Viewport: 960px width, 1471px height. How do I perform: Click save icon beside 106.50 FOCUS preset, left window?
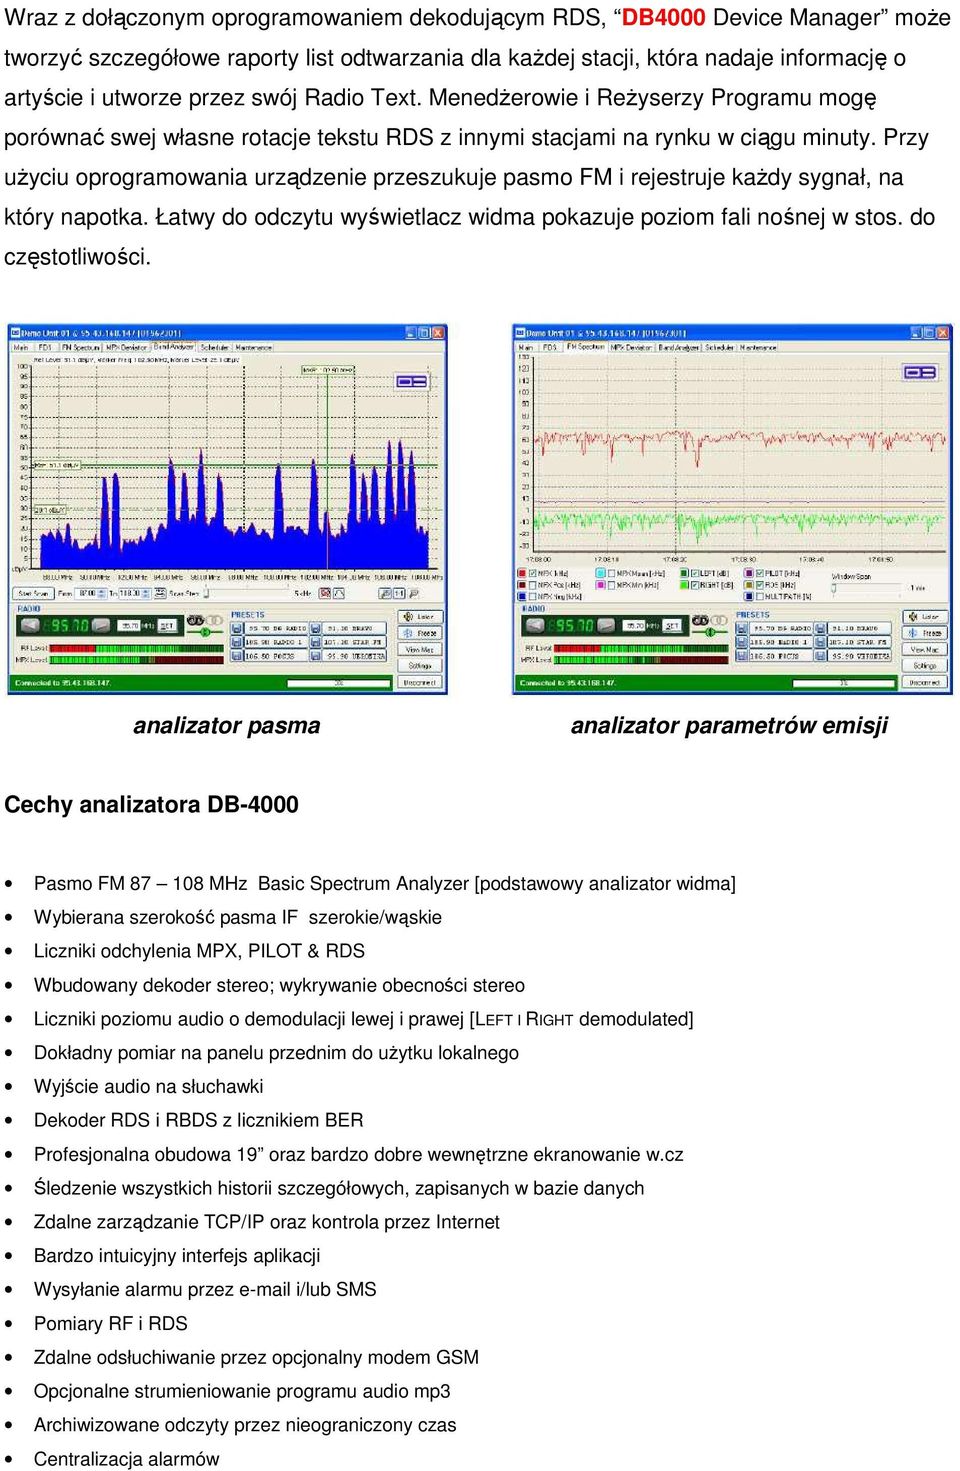pyautogui.click(x=237, y=657)
